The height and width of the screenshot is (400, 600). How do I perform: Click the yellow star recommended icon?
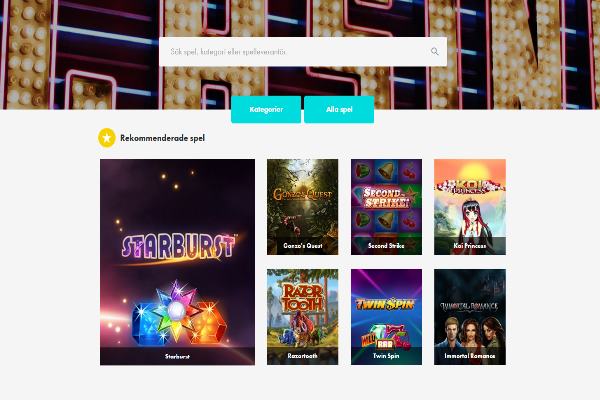pyautogui.click(x=107, y=138)
